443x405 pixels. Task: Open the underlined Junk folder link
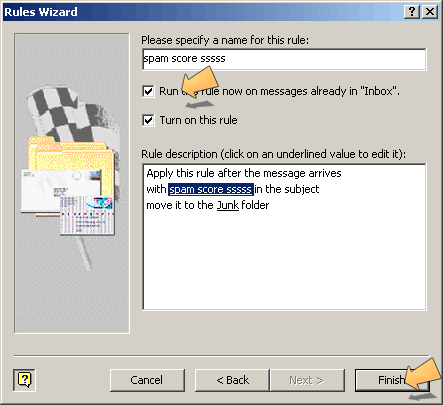point(228,205)
